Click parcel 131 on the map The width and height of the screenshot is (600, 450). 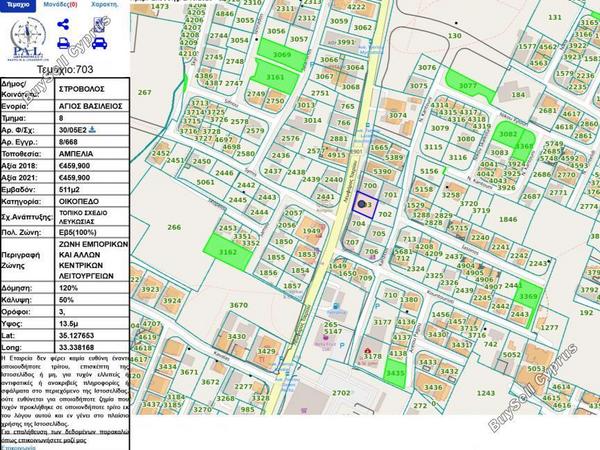point(555,17)
